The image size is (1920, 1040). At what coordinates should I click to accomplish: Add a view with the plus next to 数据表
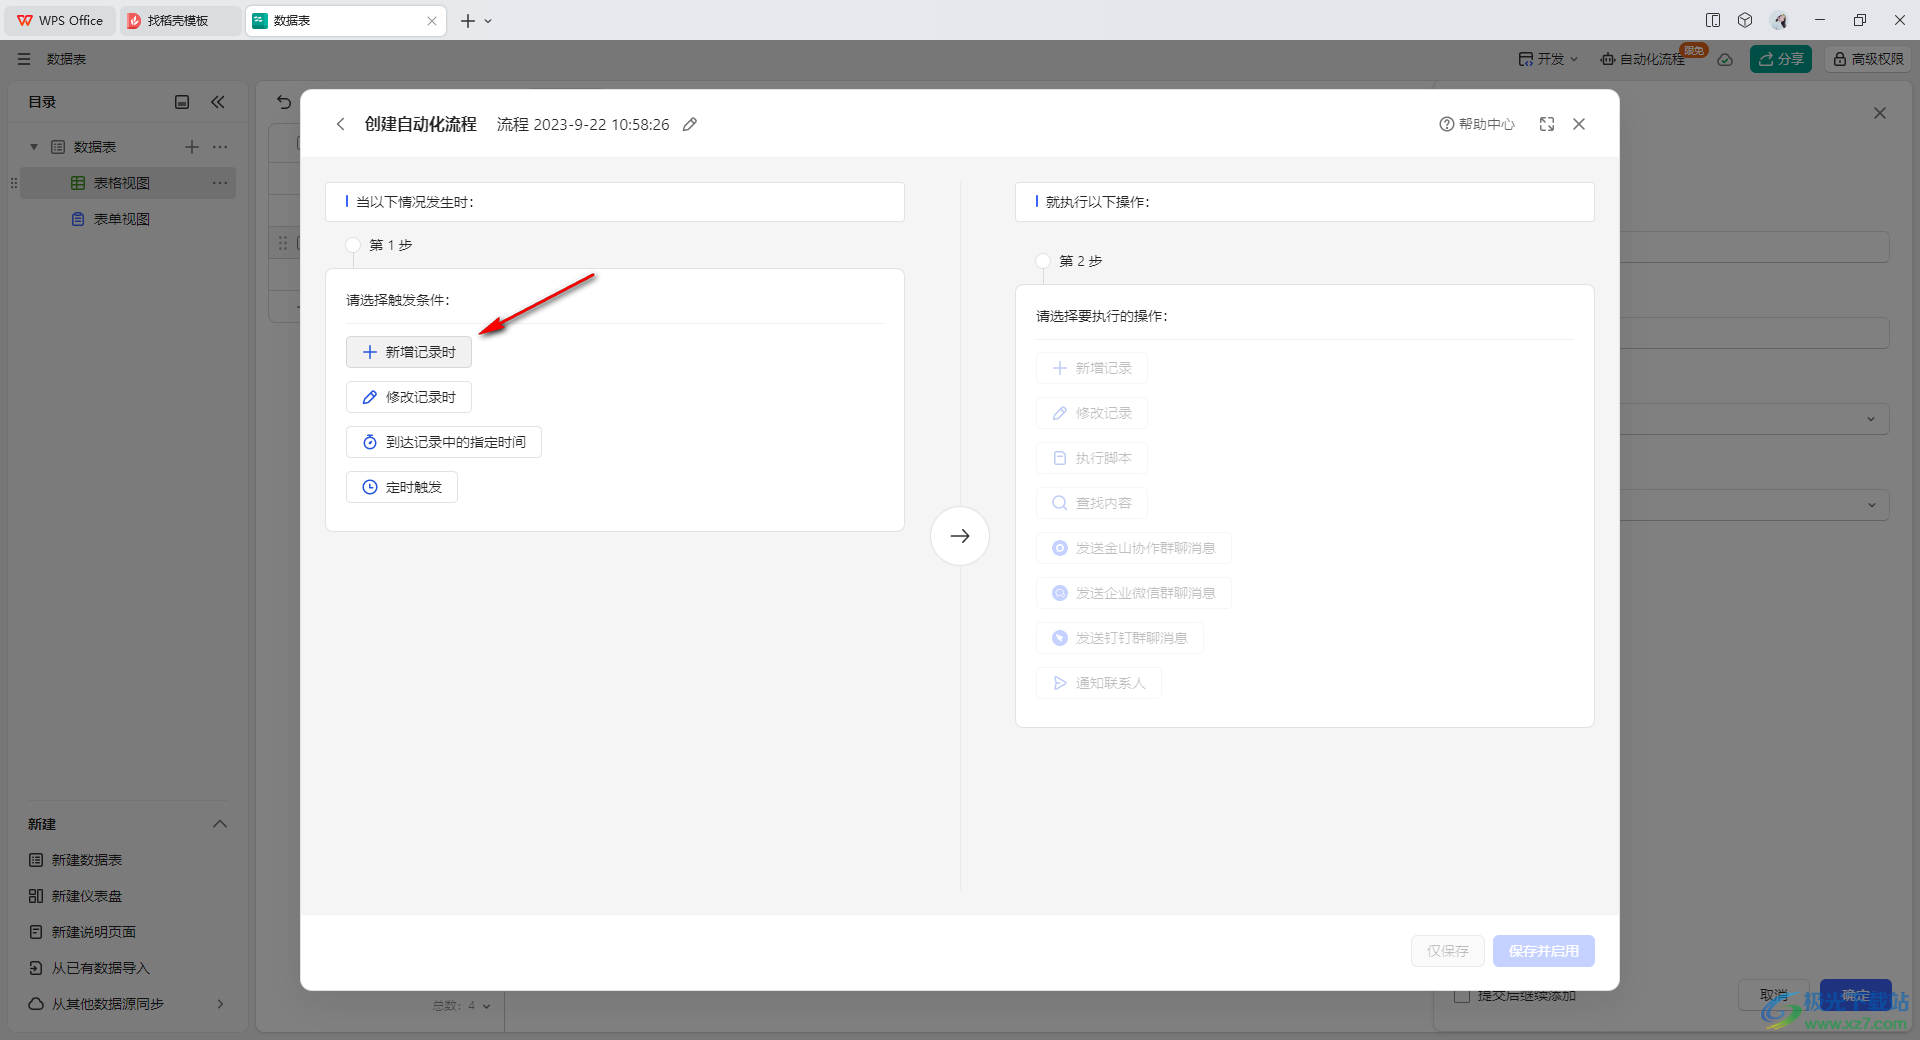click(x=192, y=147)
